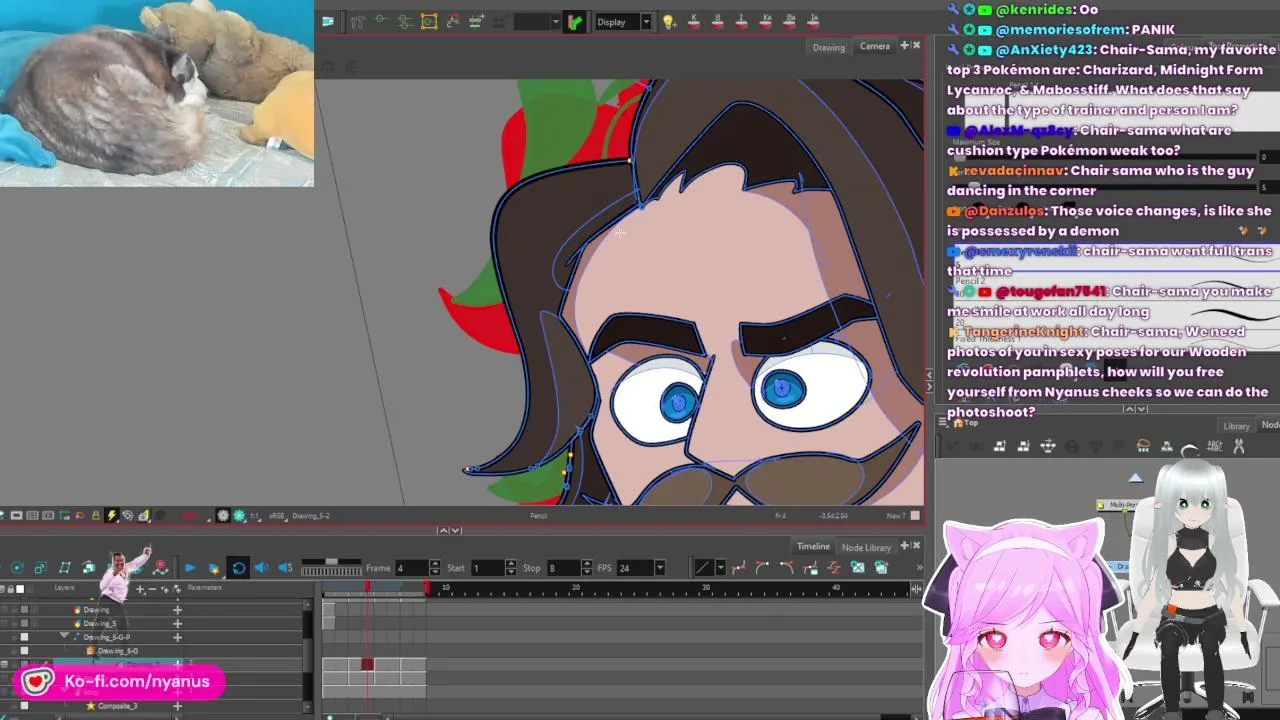1280x720 pixels.
Task: Click the padlock icon in camera status bar
Action: pyautogui.click(x=96, y=516)
